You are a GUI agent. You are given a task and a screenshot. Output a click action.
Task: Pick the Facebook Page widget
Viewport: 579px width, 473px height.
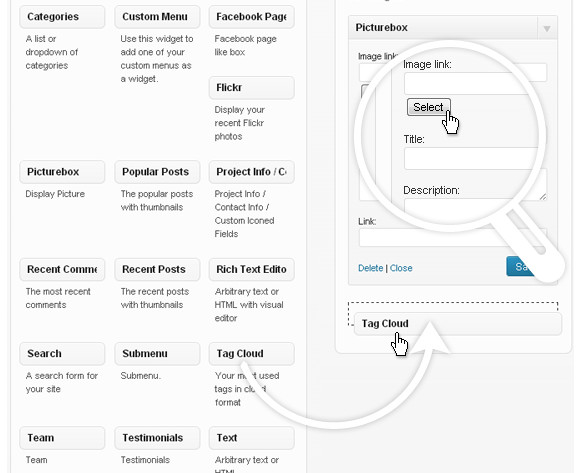tap(251, 17)
